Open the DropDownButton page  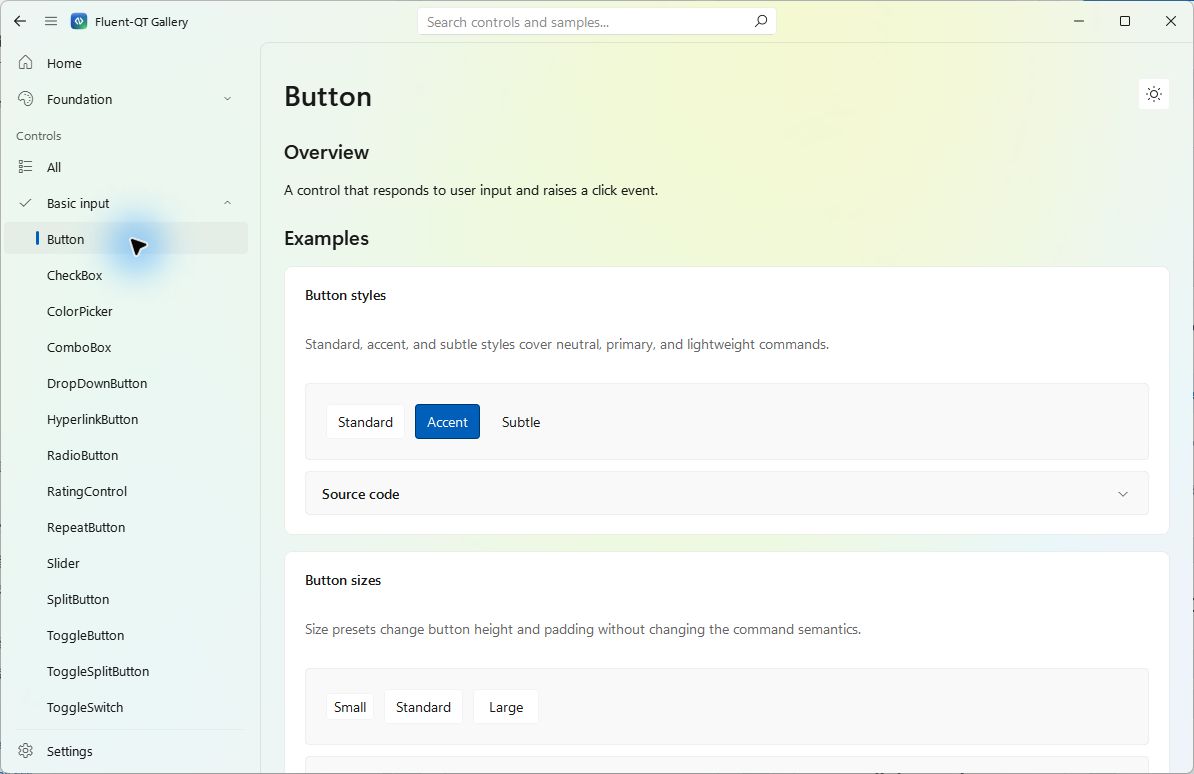tap(97, 383)
